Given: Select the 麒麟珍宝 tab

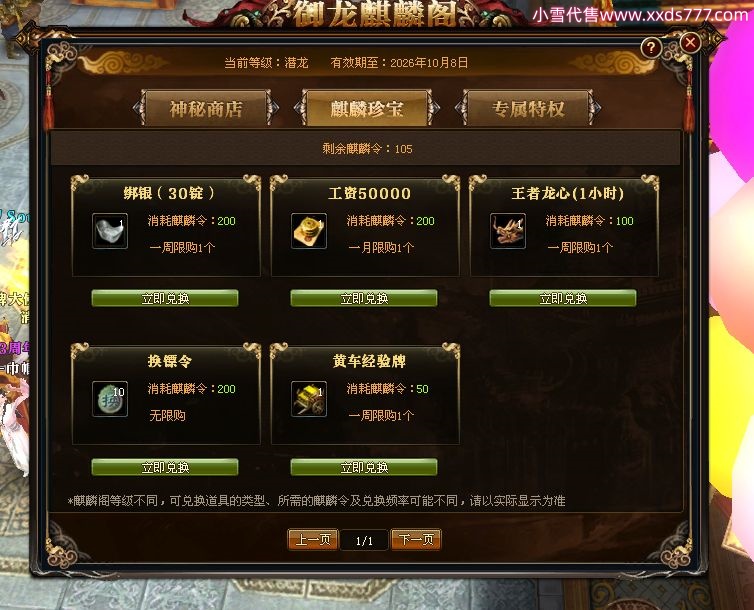Looking at the screenshot, I should tap(366, 109).
